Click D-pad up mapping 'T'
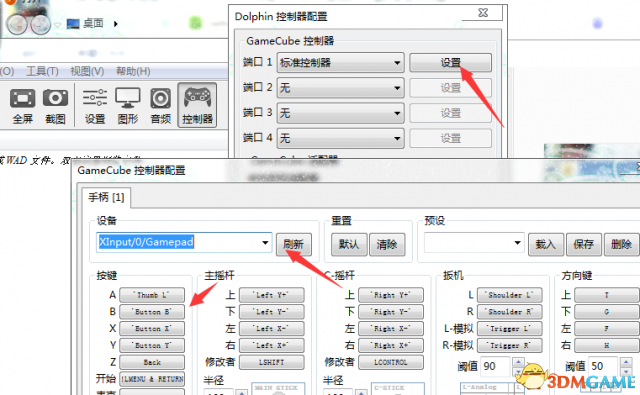The height and width of the screenshot is (395, 640). [607, 295]
